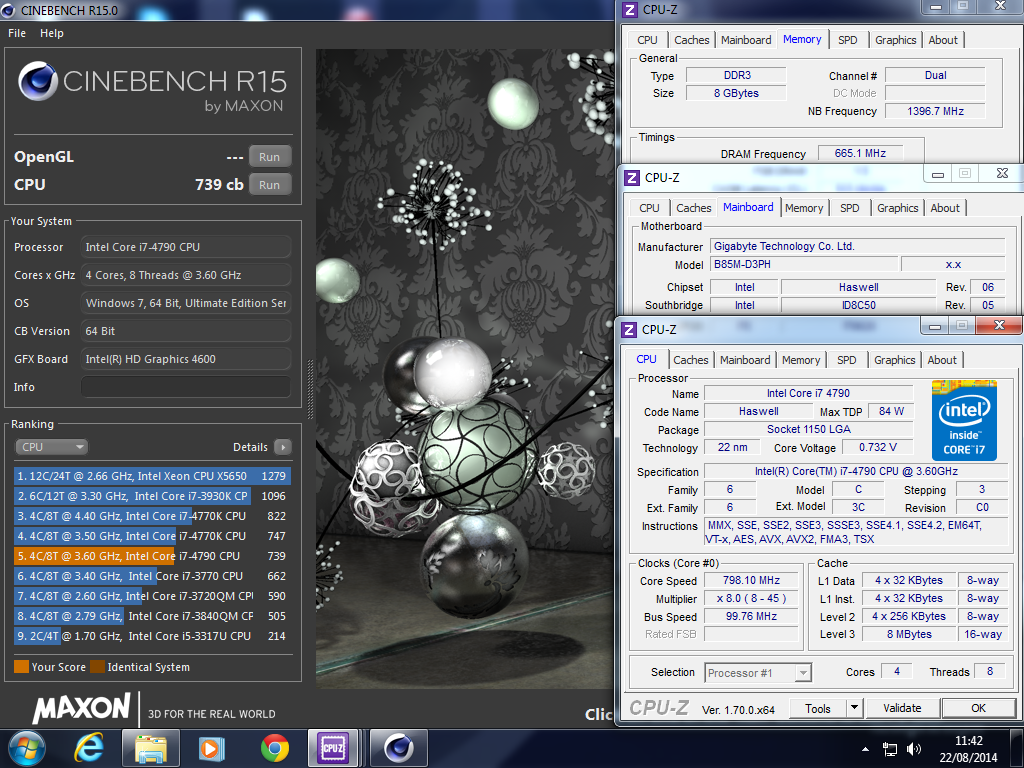Click the network tray icon

(x=889, y=749)
